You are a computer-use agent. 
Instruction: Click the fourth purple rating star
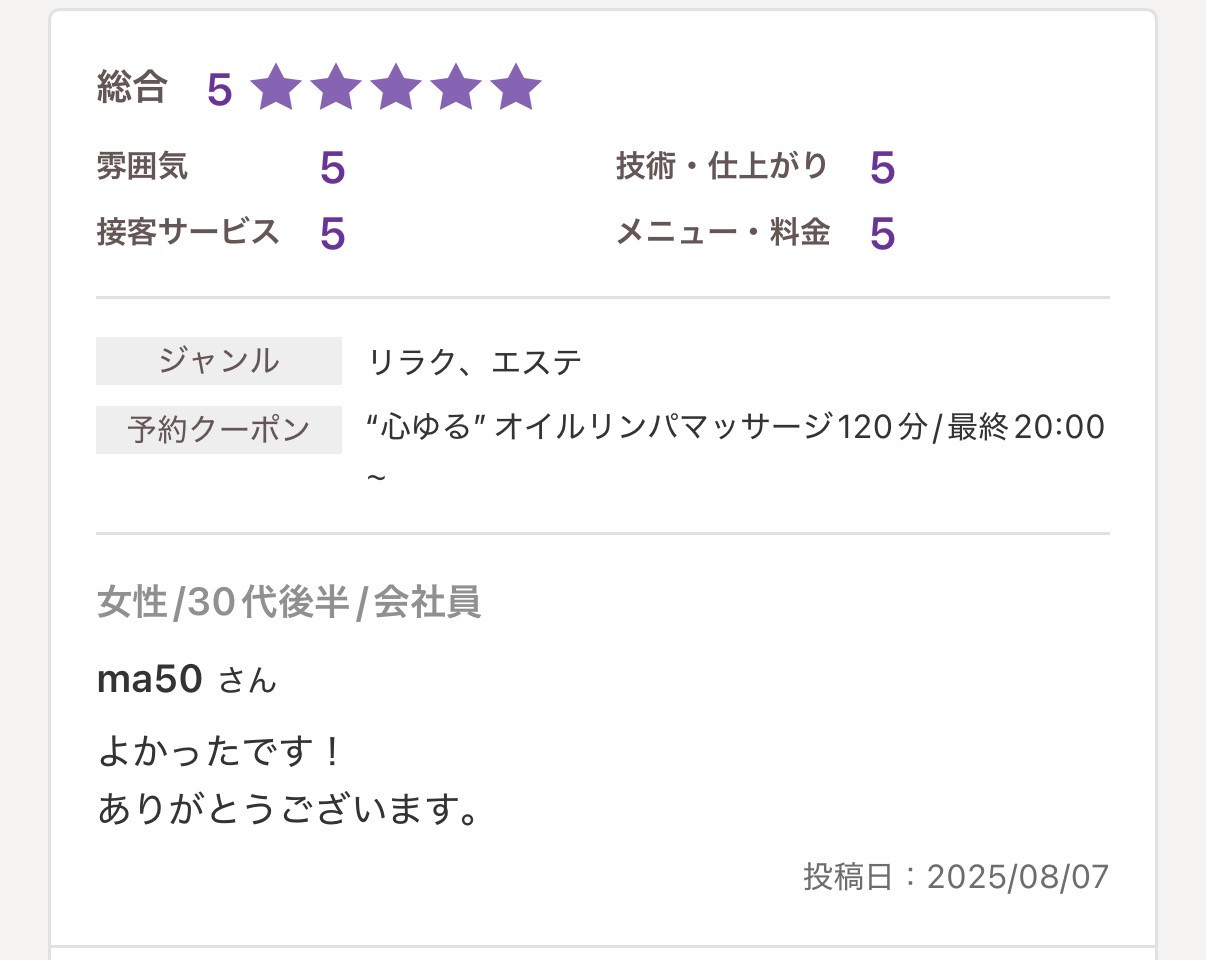pos(455,88)
